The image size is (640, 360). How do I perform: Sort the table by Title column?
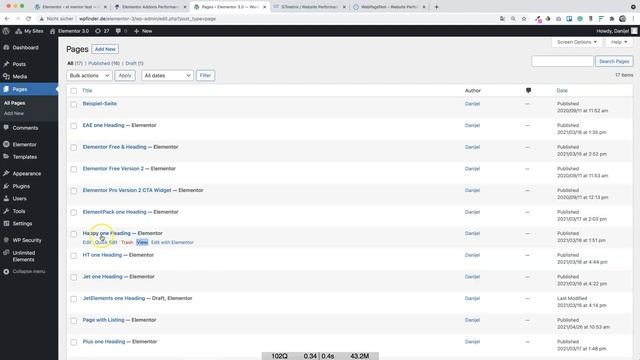click(87, 91)
